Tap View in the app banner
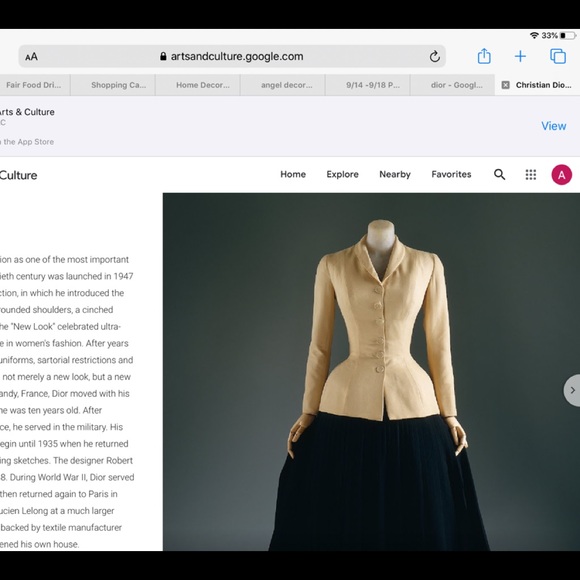Image resolution: width=580 pixels, height=580 pixels. [554, 126]
